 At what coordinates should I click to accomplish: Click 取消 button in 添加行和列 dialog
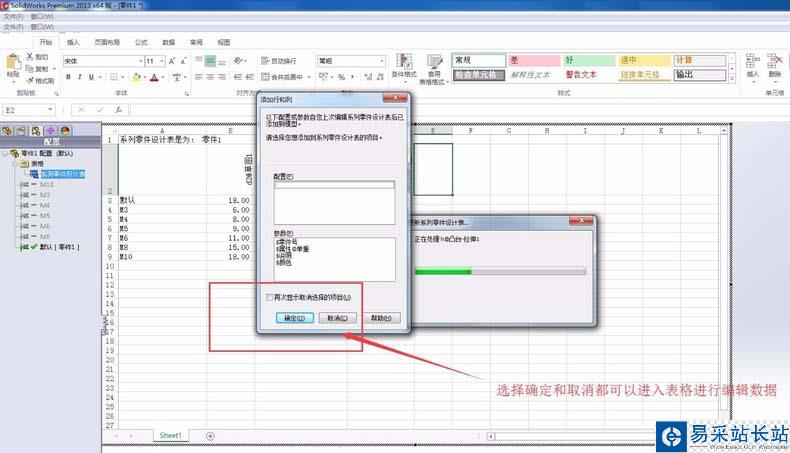[338, 318]
